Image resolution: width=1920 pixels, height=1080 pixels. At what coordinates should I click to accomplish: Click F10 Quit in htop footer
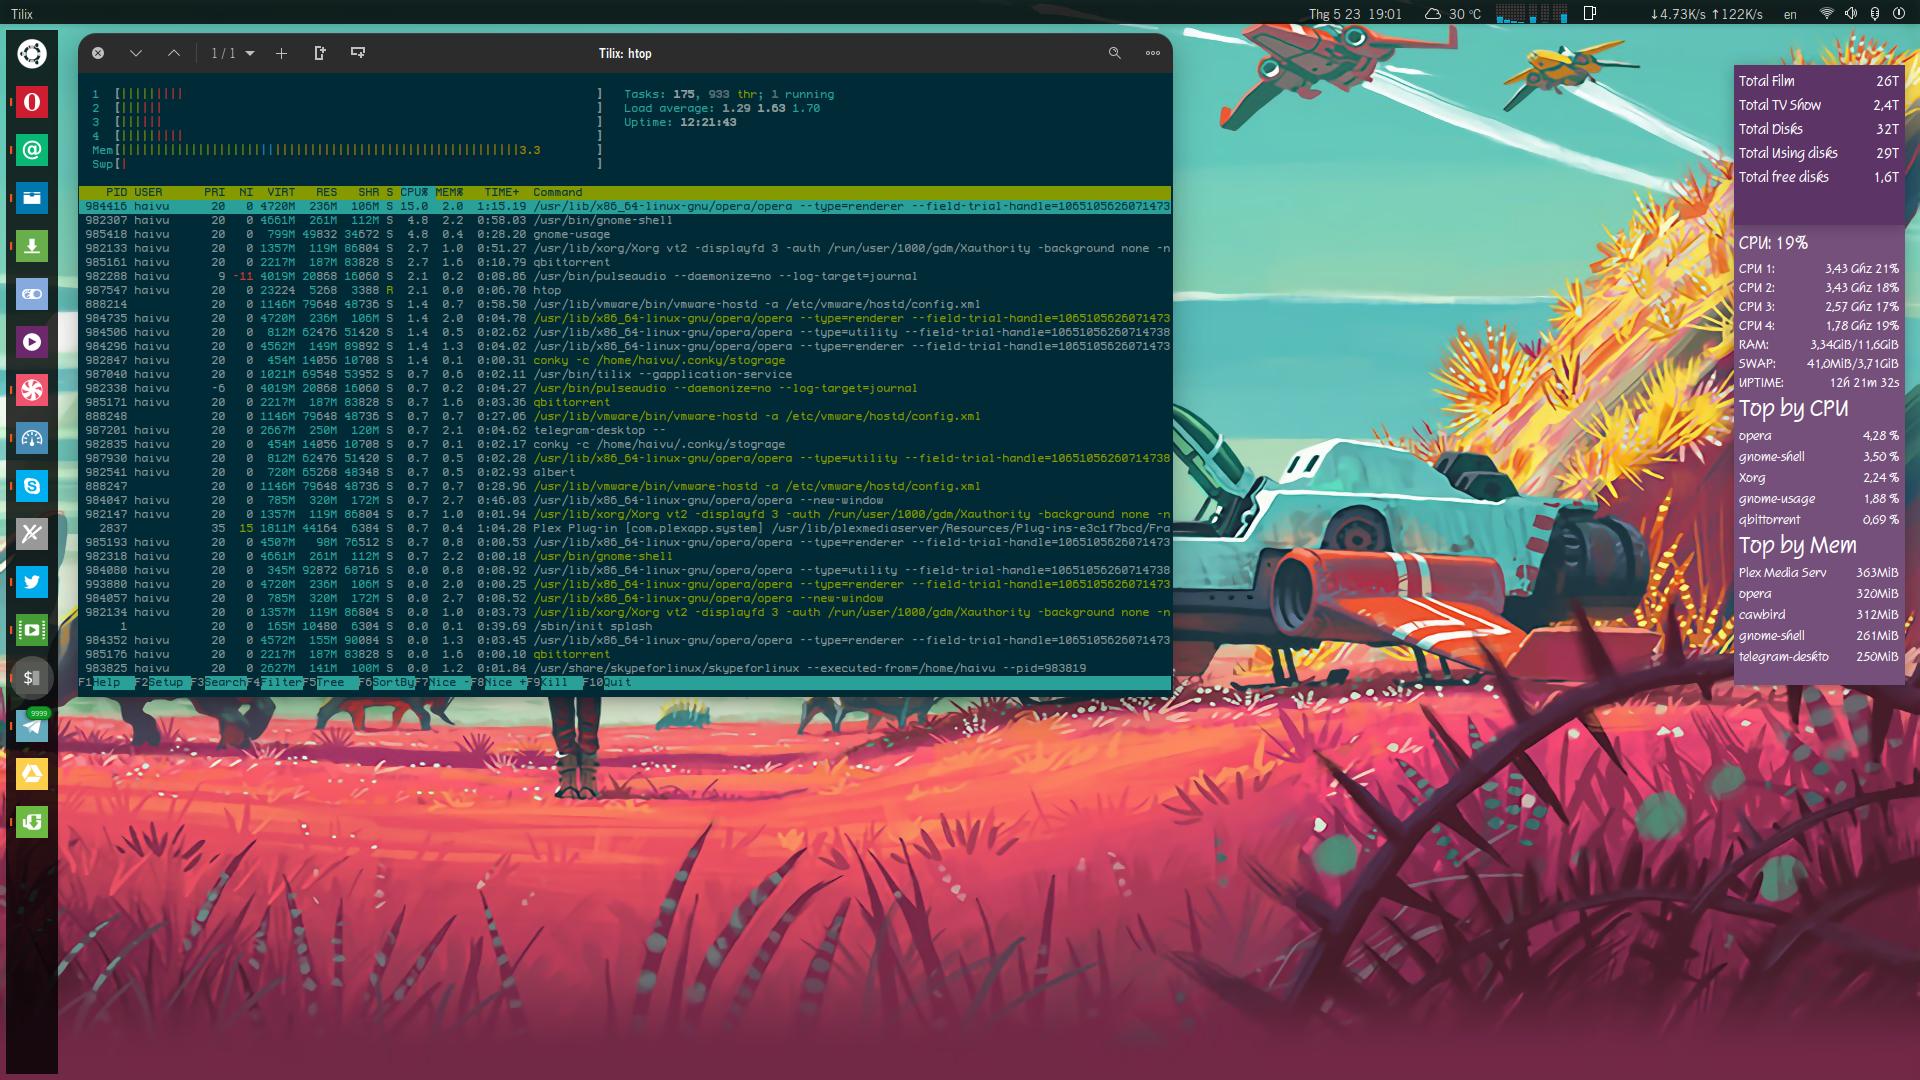pyautogui.click(x=608, y=683)
